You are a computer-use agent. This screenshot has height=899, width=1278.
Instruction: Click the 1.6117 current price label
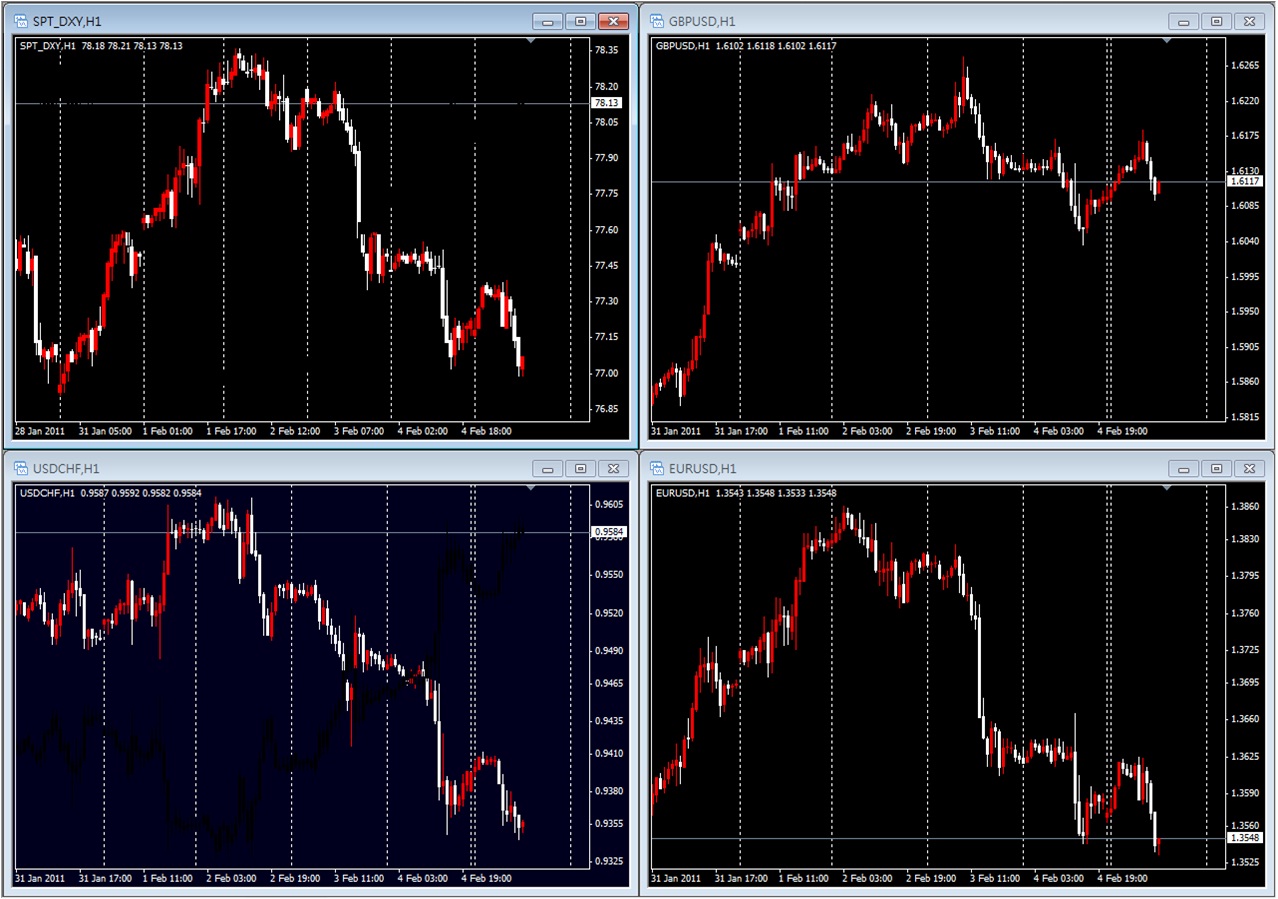1243,181
